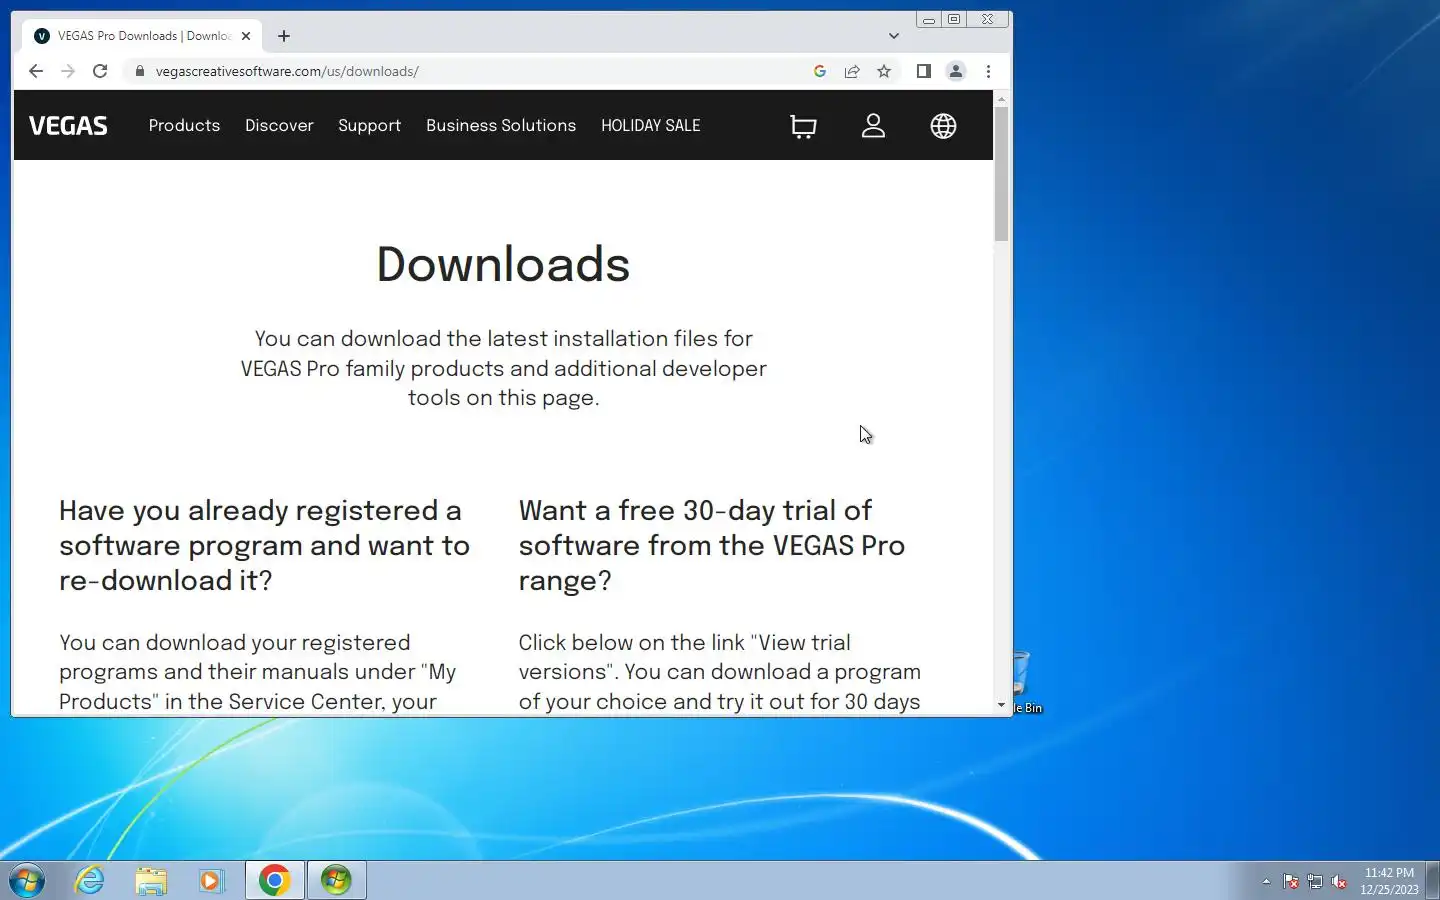
Task: Open the Products menu
Action: click(184, 126)
